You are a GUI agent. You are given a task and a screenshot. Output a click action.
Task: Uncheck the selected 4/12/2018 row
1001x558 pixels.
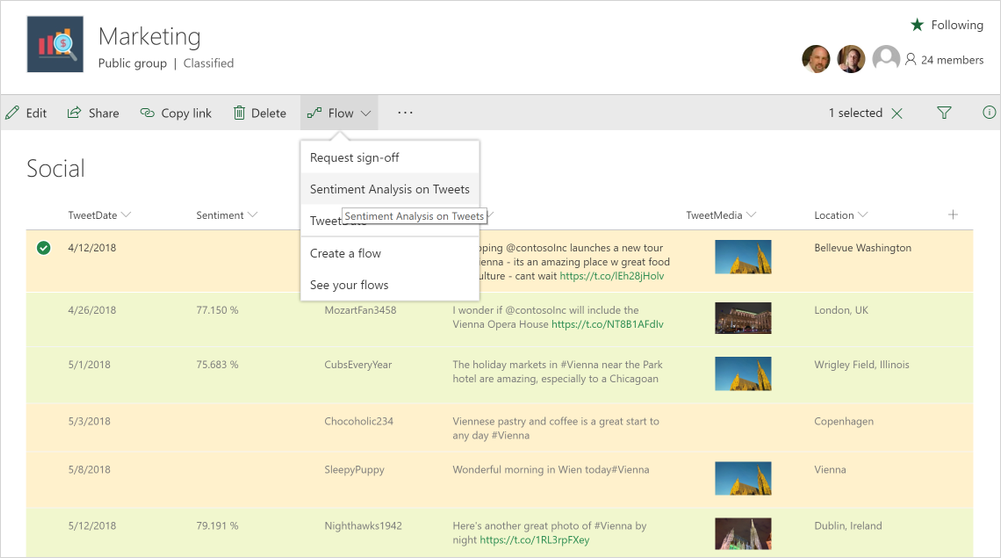pyautogui.click(x=43, y=248)
